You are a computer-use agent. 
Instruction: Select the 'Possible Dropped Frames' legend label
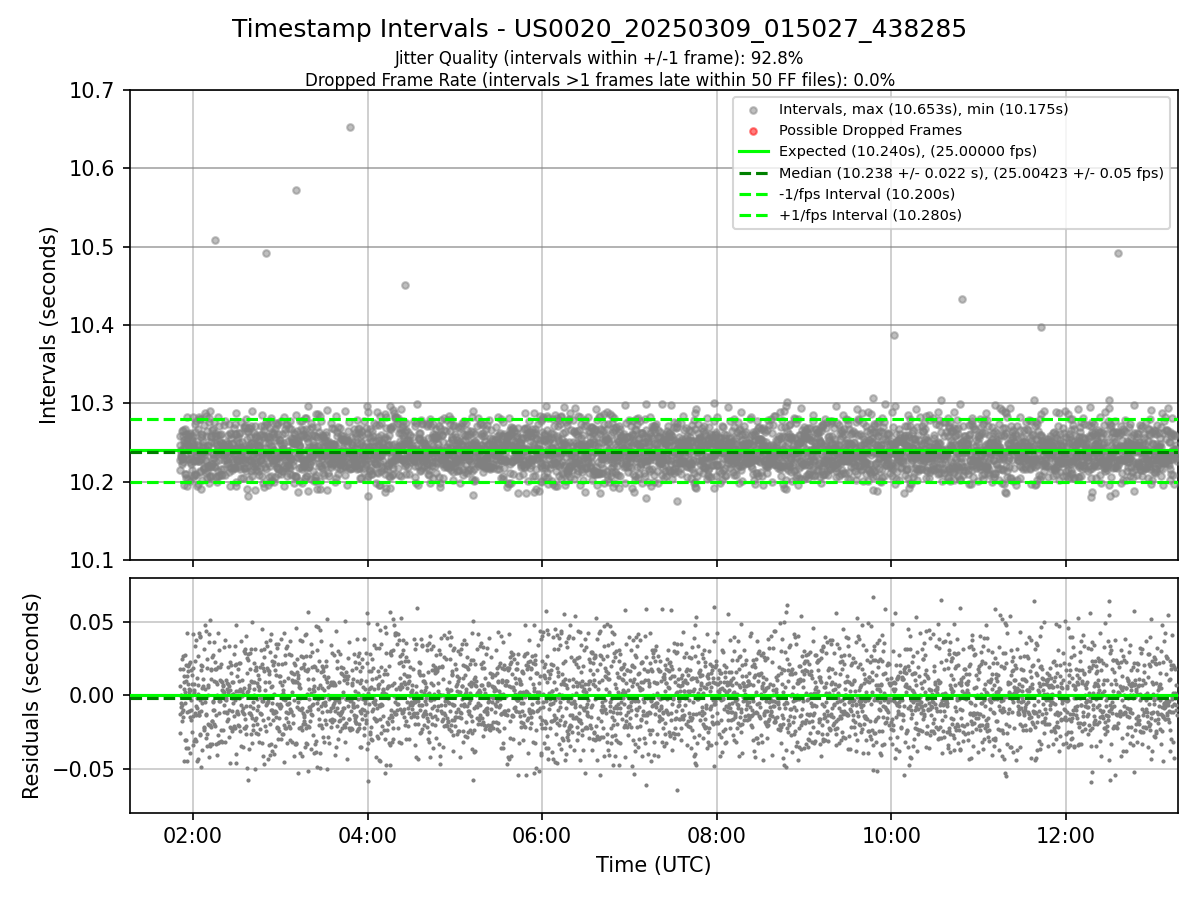pyautogui.click(x=870, y=130)
